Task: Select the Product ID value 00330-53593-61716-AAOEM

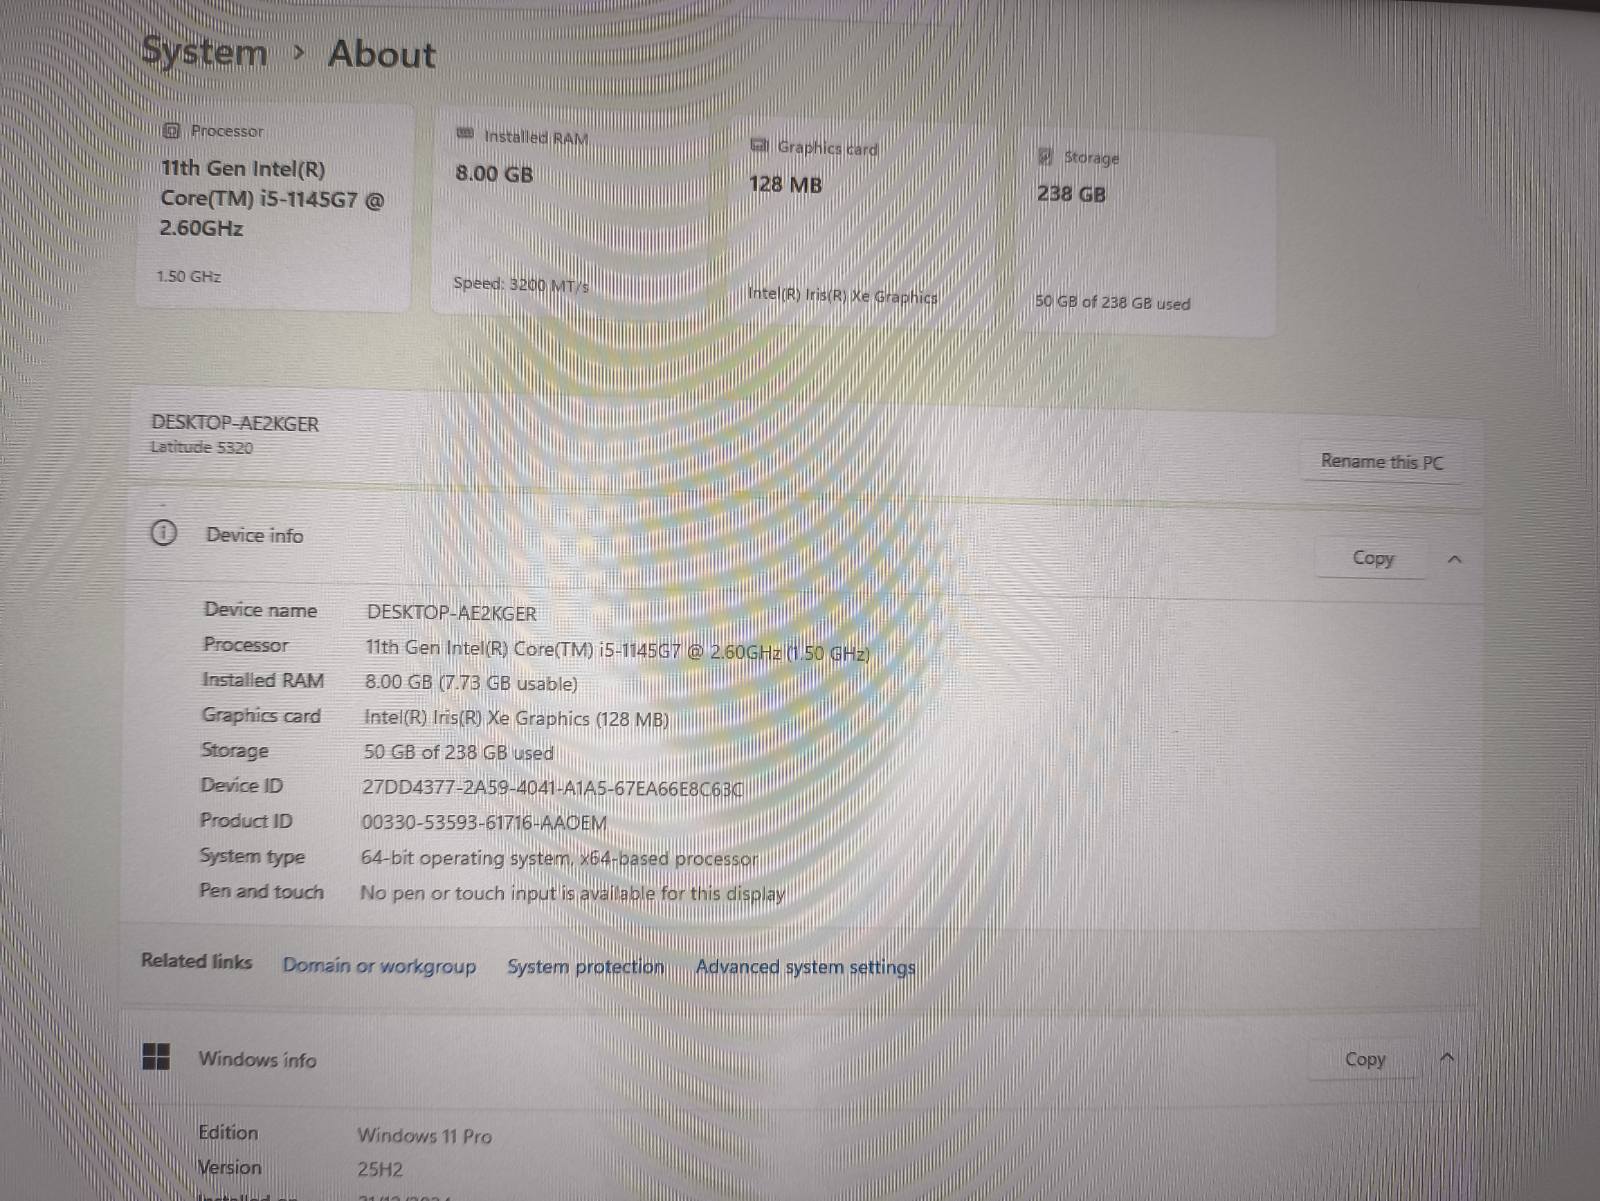Action: (484, 823)
